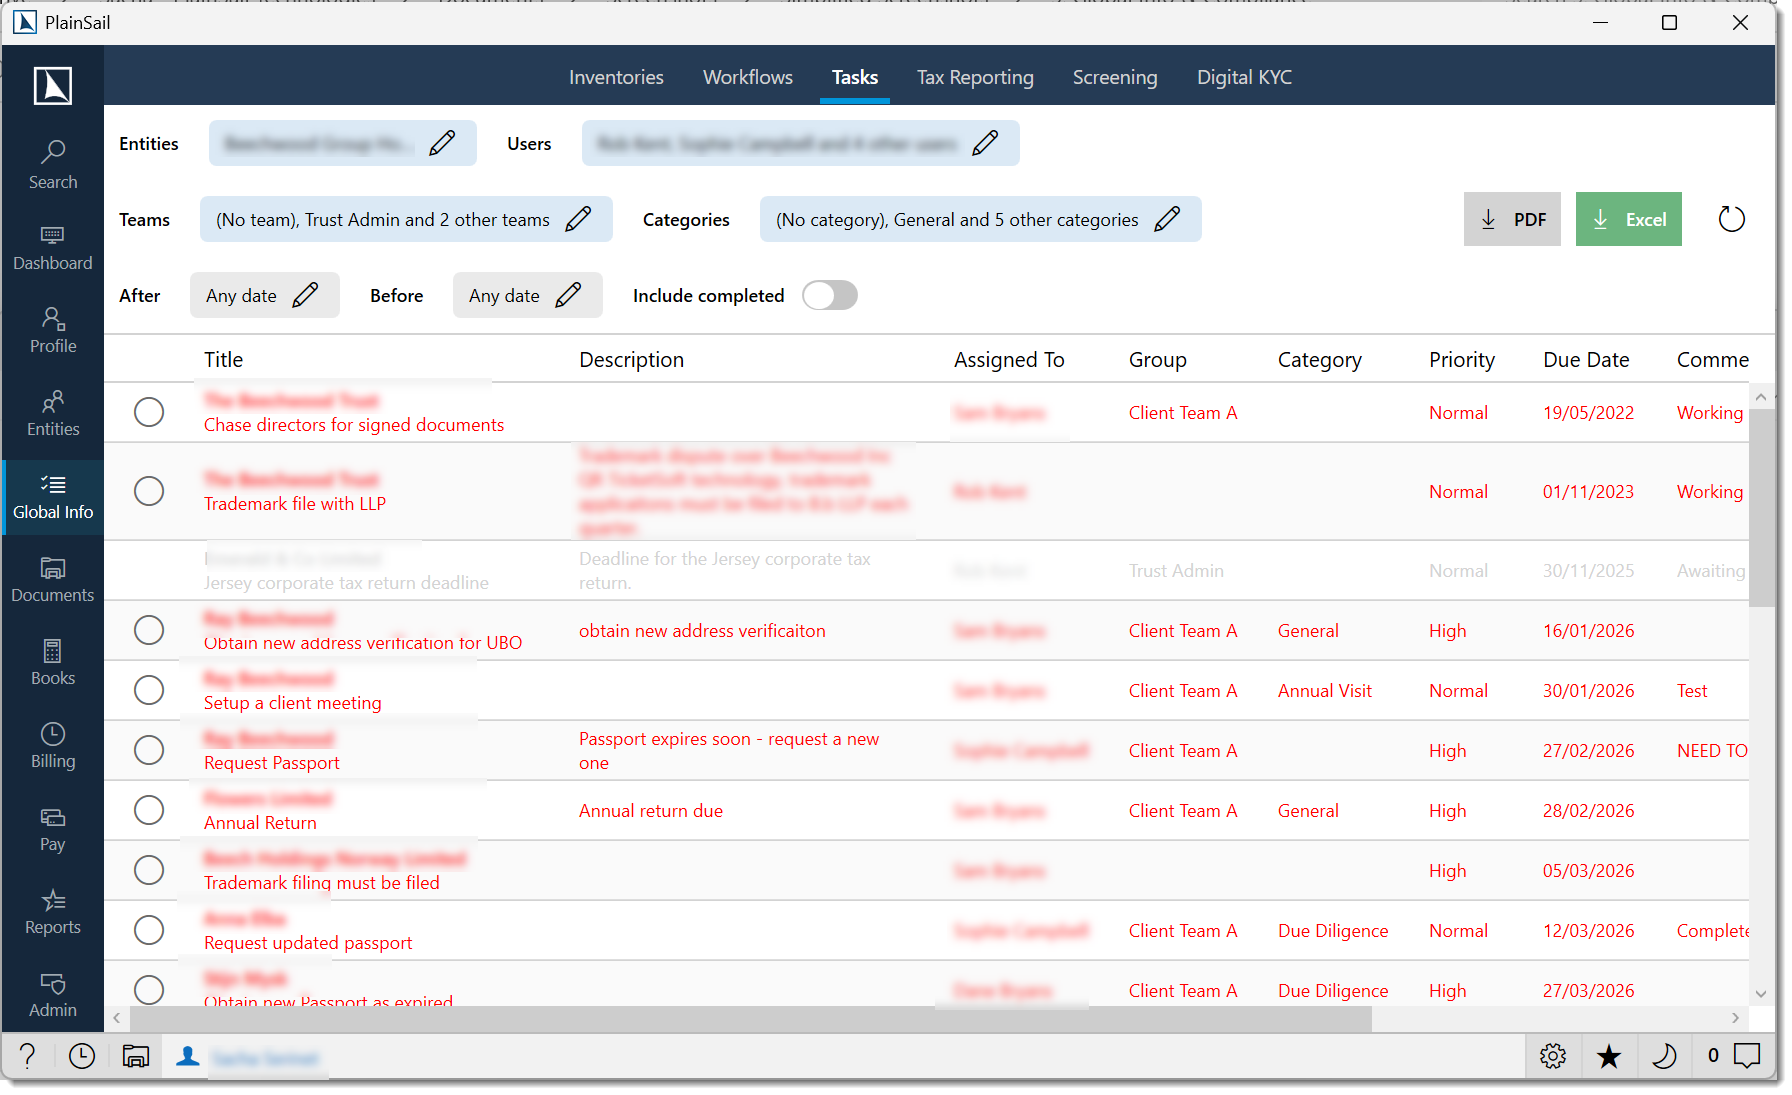Switch to the Screening tab

click(1115, 77)
